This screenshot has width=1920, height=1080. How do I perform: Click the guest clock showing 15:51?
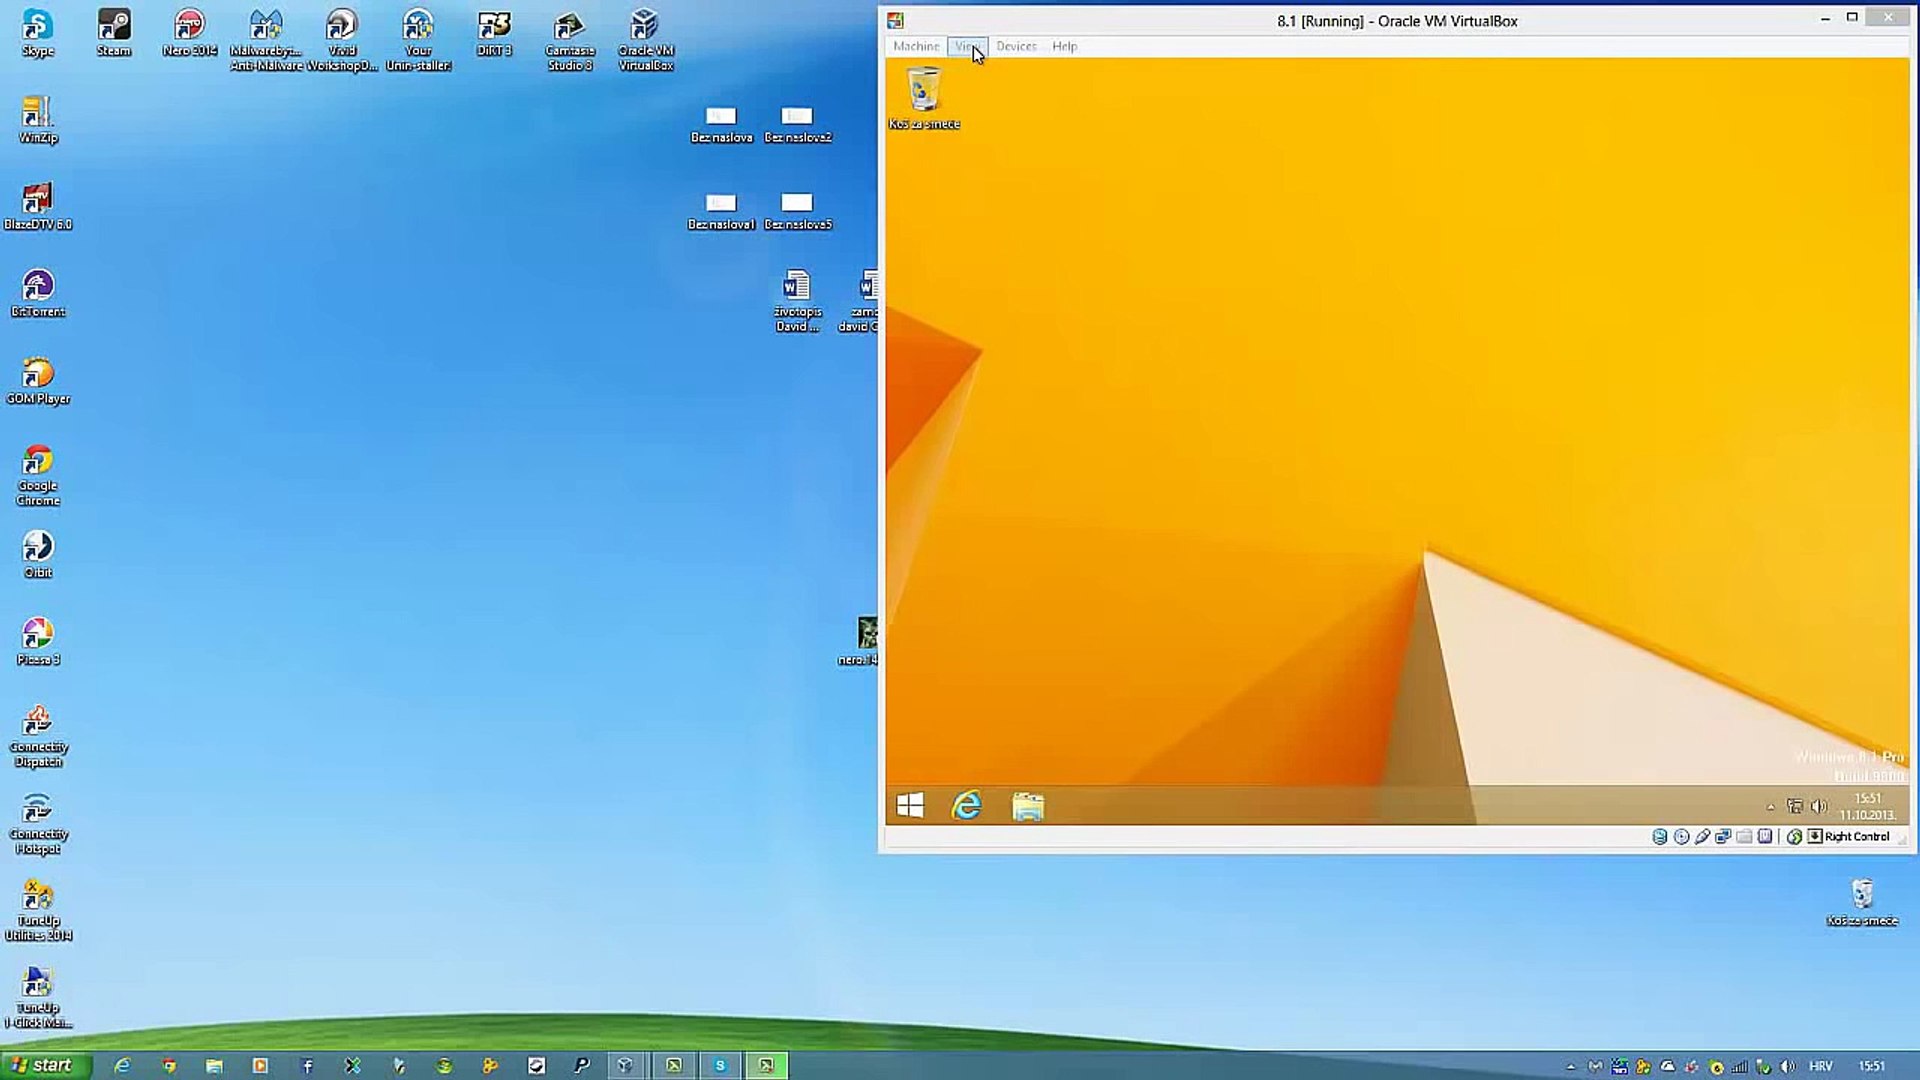(x=1867, y=806)
